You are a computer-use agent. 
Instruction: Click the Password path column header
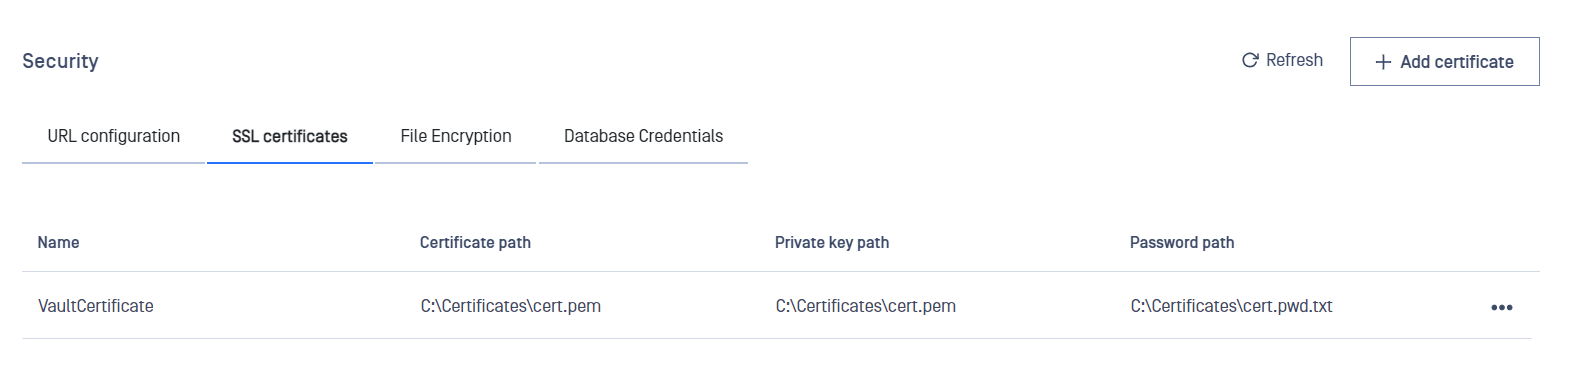coord(1182,242)
